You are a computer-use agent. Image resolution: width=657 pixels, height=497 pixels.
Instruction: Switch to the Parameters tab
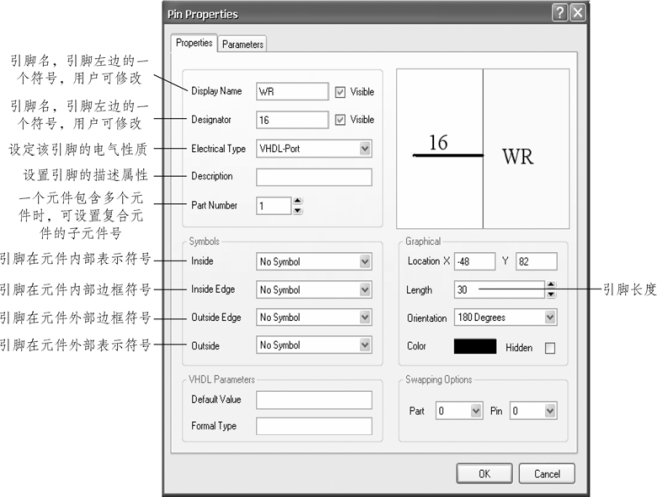tap(243, 44)
